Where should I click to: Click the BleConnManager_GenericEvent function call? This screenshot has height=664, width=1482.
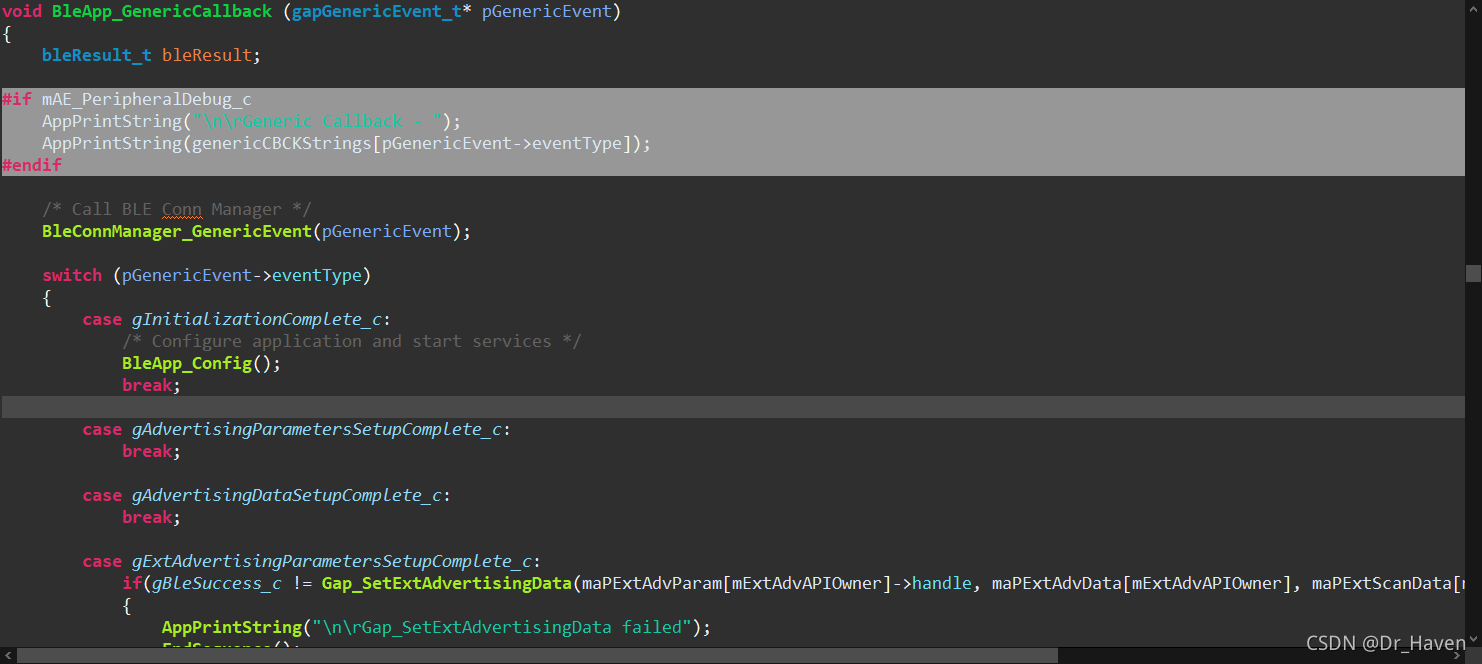point(177,231)
